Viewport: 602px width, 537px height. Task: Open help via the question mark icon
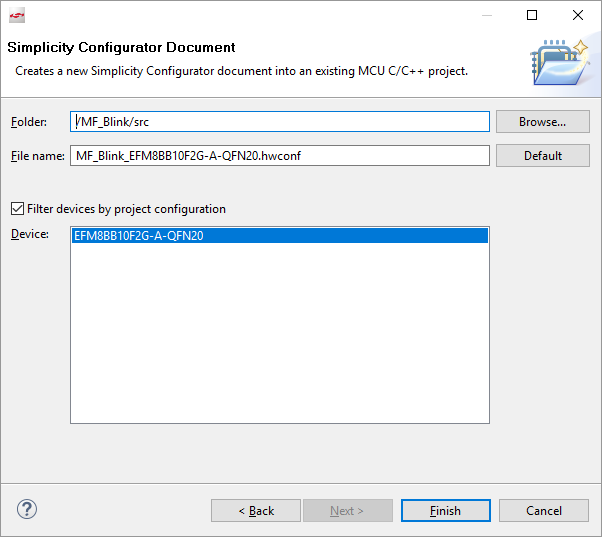(x=27, y=509)
